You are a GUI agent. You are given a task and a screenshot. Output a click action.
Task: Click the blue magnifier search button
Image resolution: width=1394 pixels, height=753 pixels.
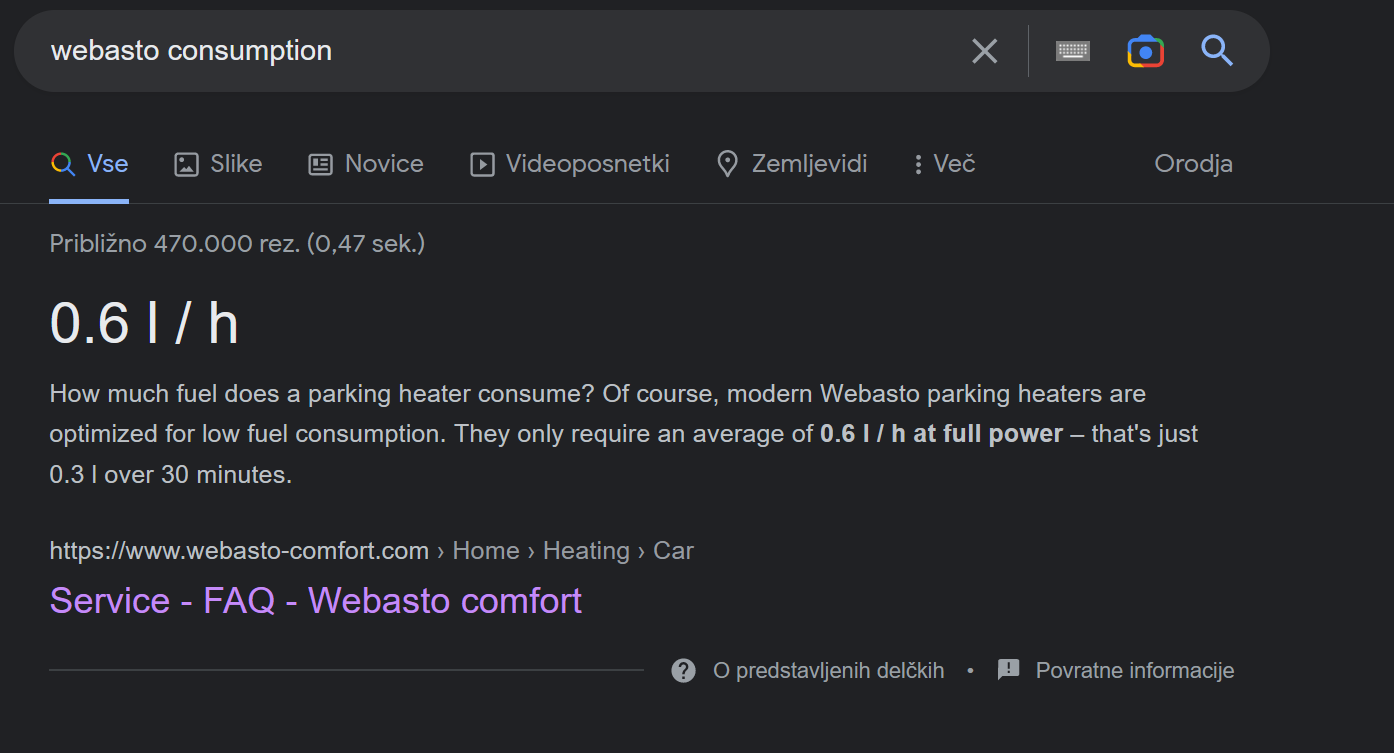tap(1217, 50)
